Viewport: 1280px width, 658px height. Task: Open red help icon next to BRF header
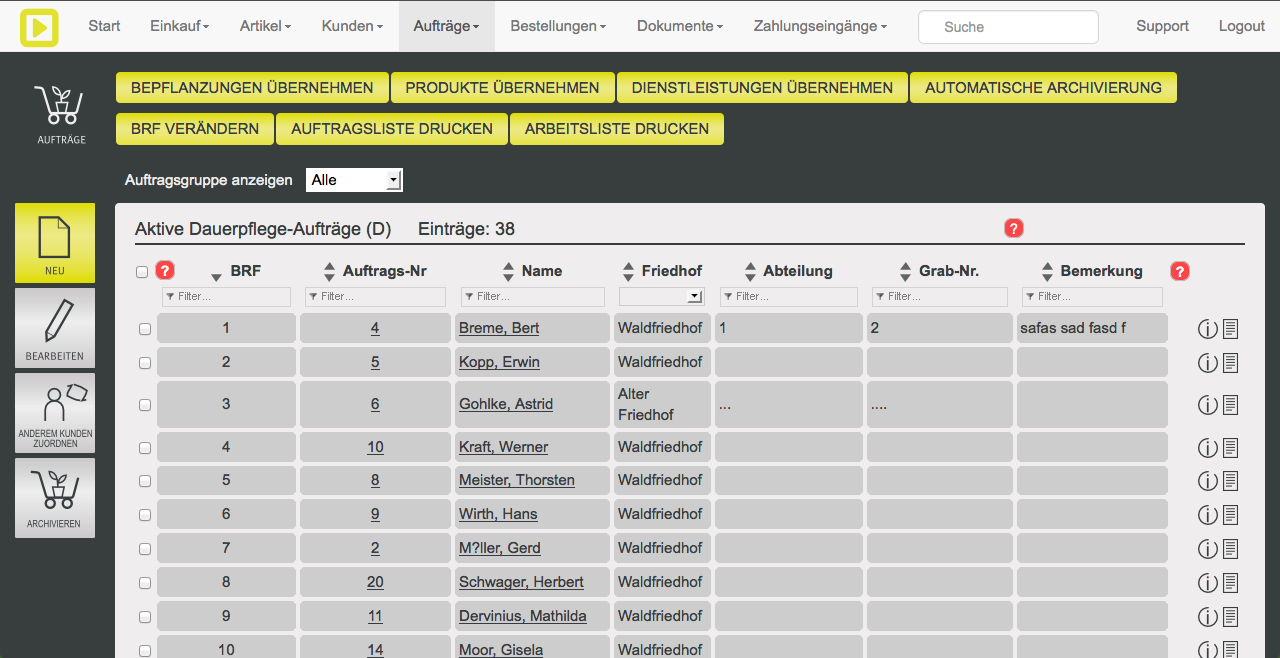click(x=166, y=271)
